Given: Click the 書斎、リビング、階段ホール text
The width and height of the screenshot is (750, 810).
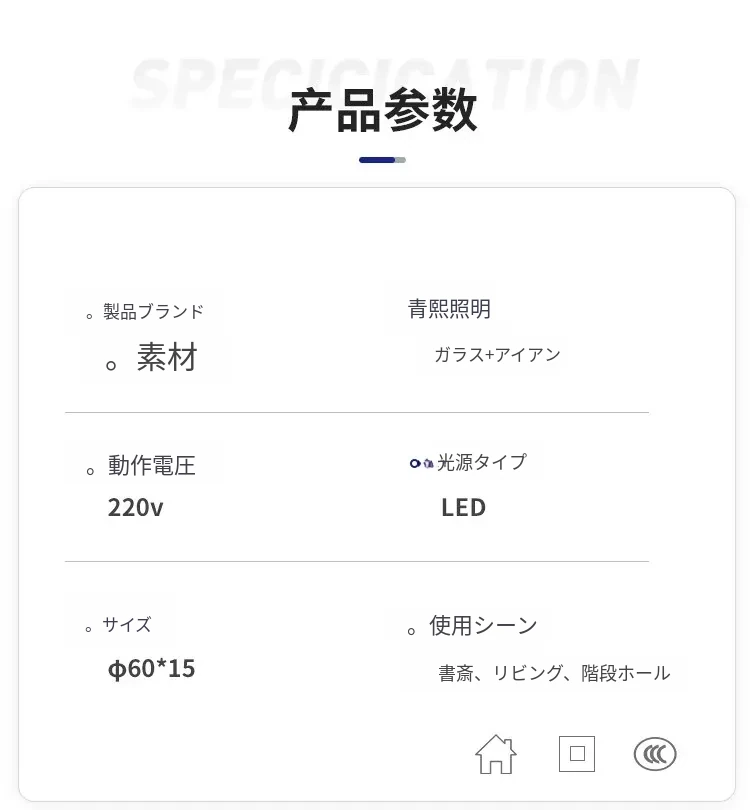Looking at the screenshot, I should [x=554, y=673].
